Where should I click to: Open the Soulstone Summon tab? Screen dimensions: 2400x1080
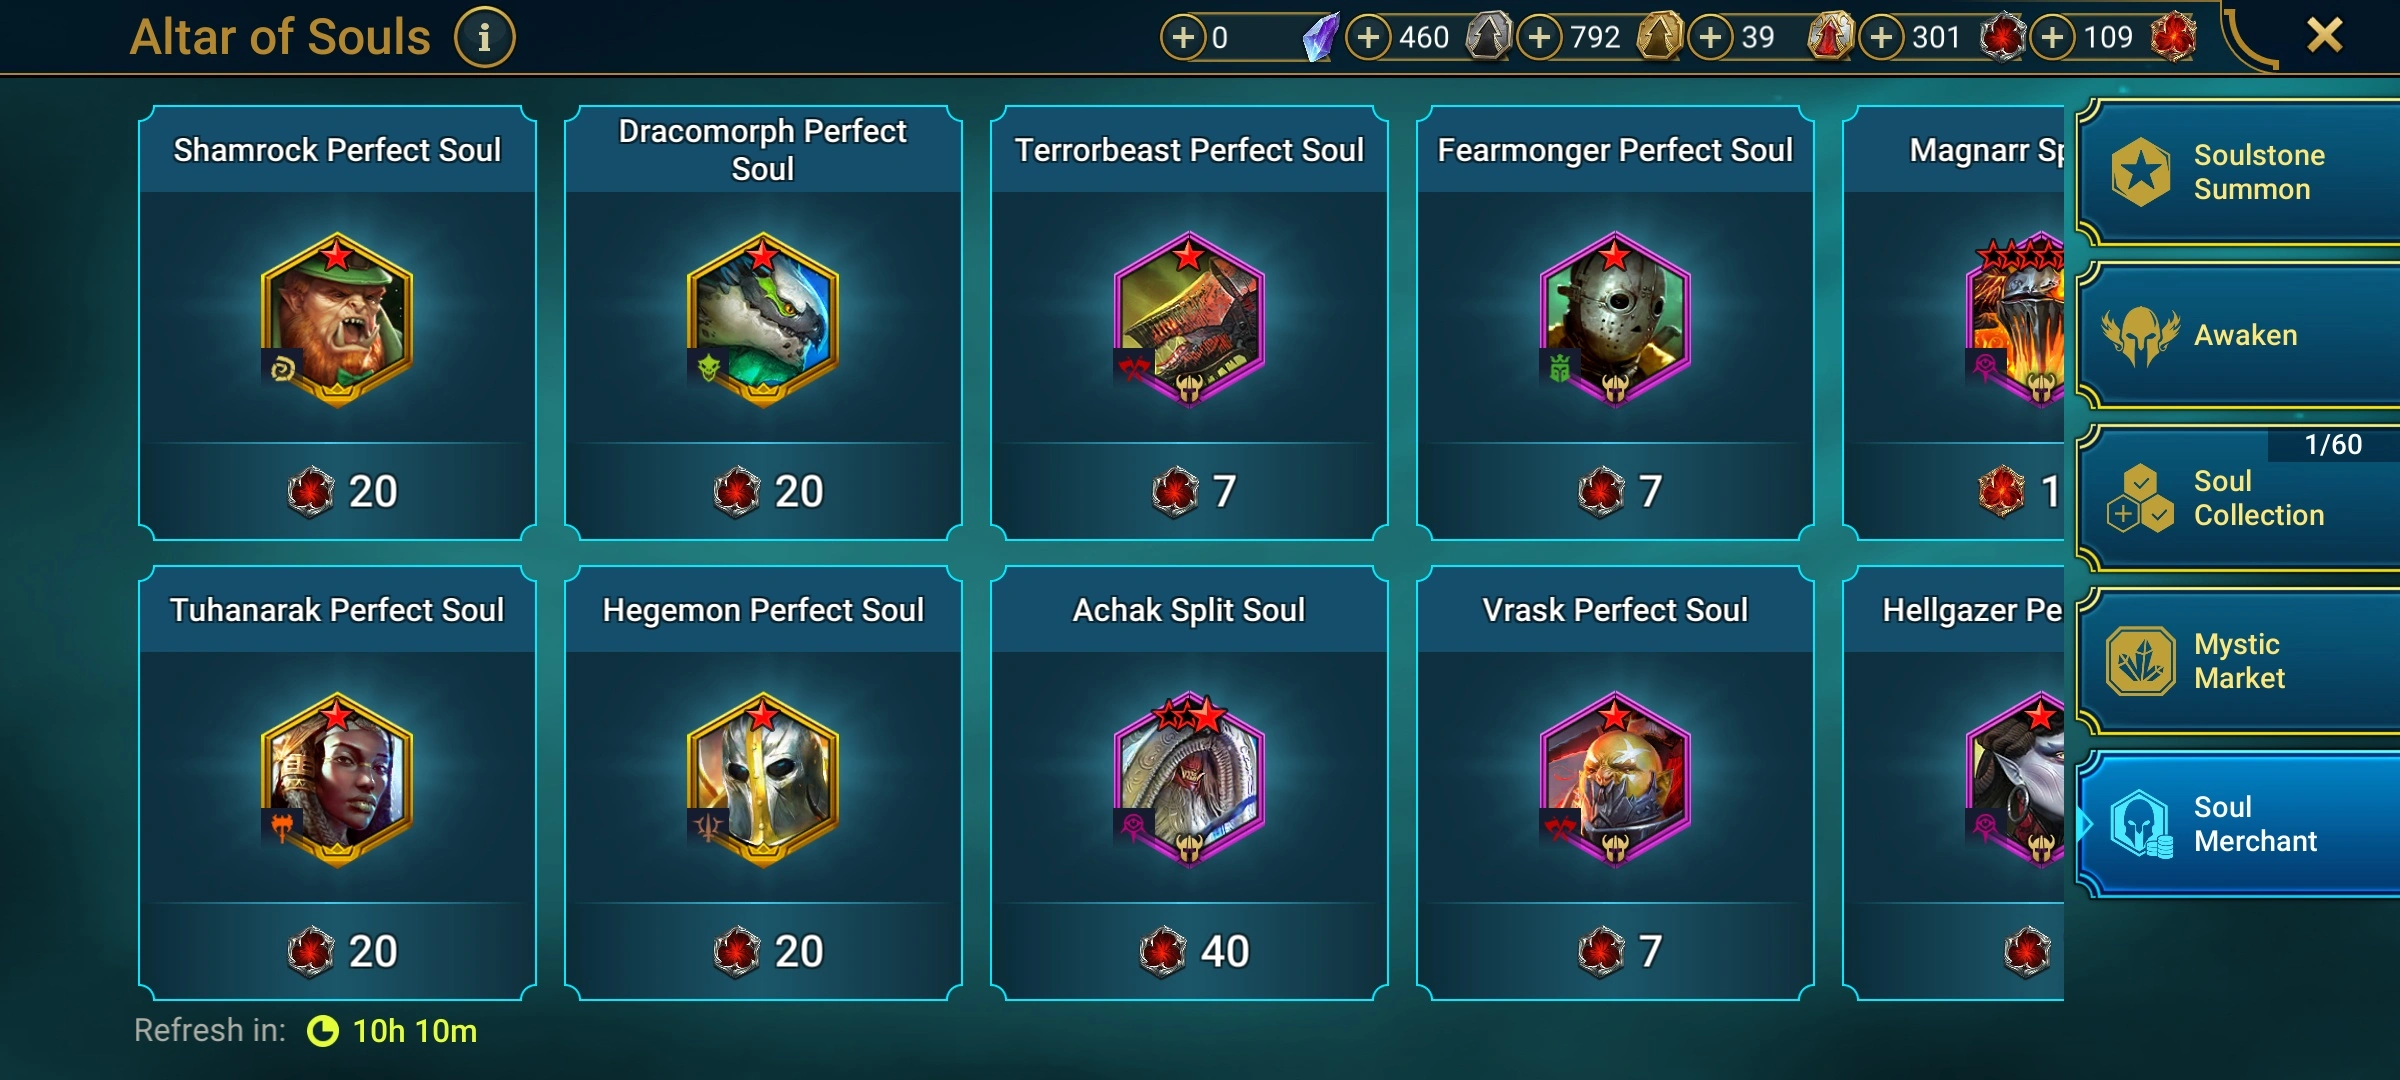[x=2238, y=172]
